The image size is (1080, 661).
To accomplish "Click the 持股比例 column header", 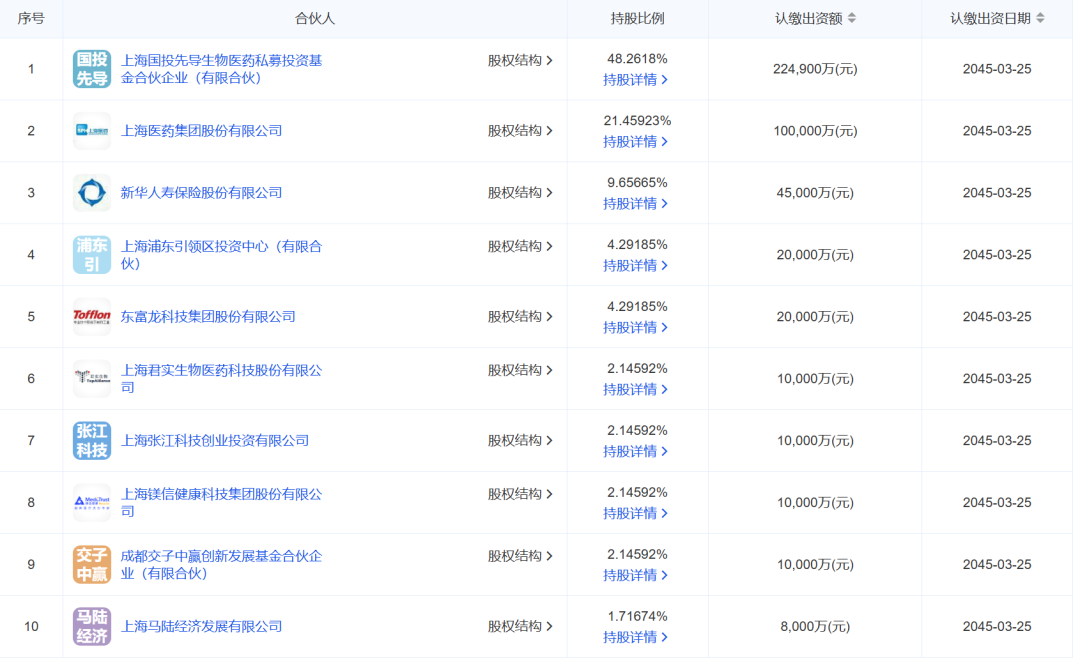I will coord(637,19).
